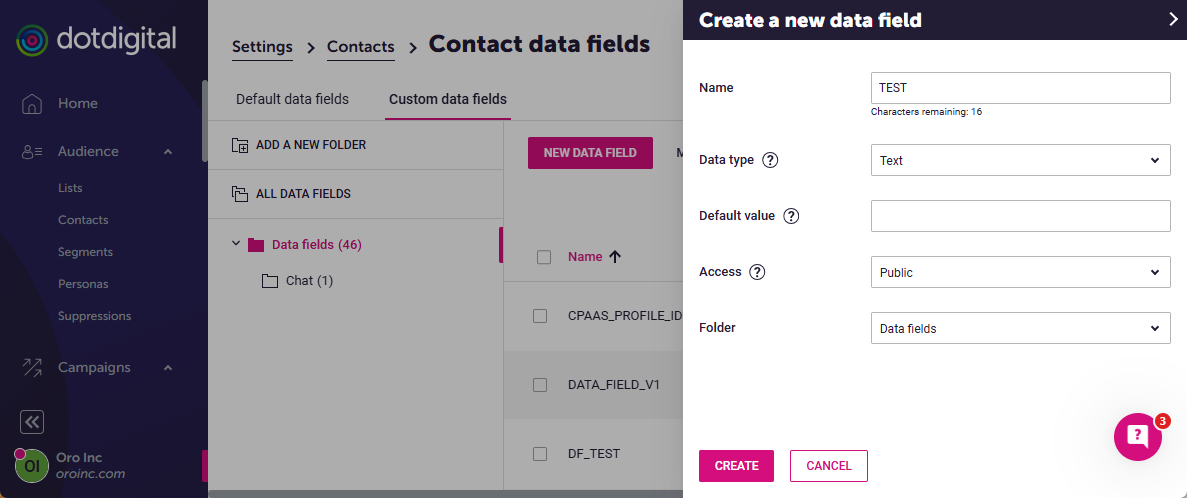1187x498 pixels.
Task: Click the Access help question icon
Action: tap(757, 272)
